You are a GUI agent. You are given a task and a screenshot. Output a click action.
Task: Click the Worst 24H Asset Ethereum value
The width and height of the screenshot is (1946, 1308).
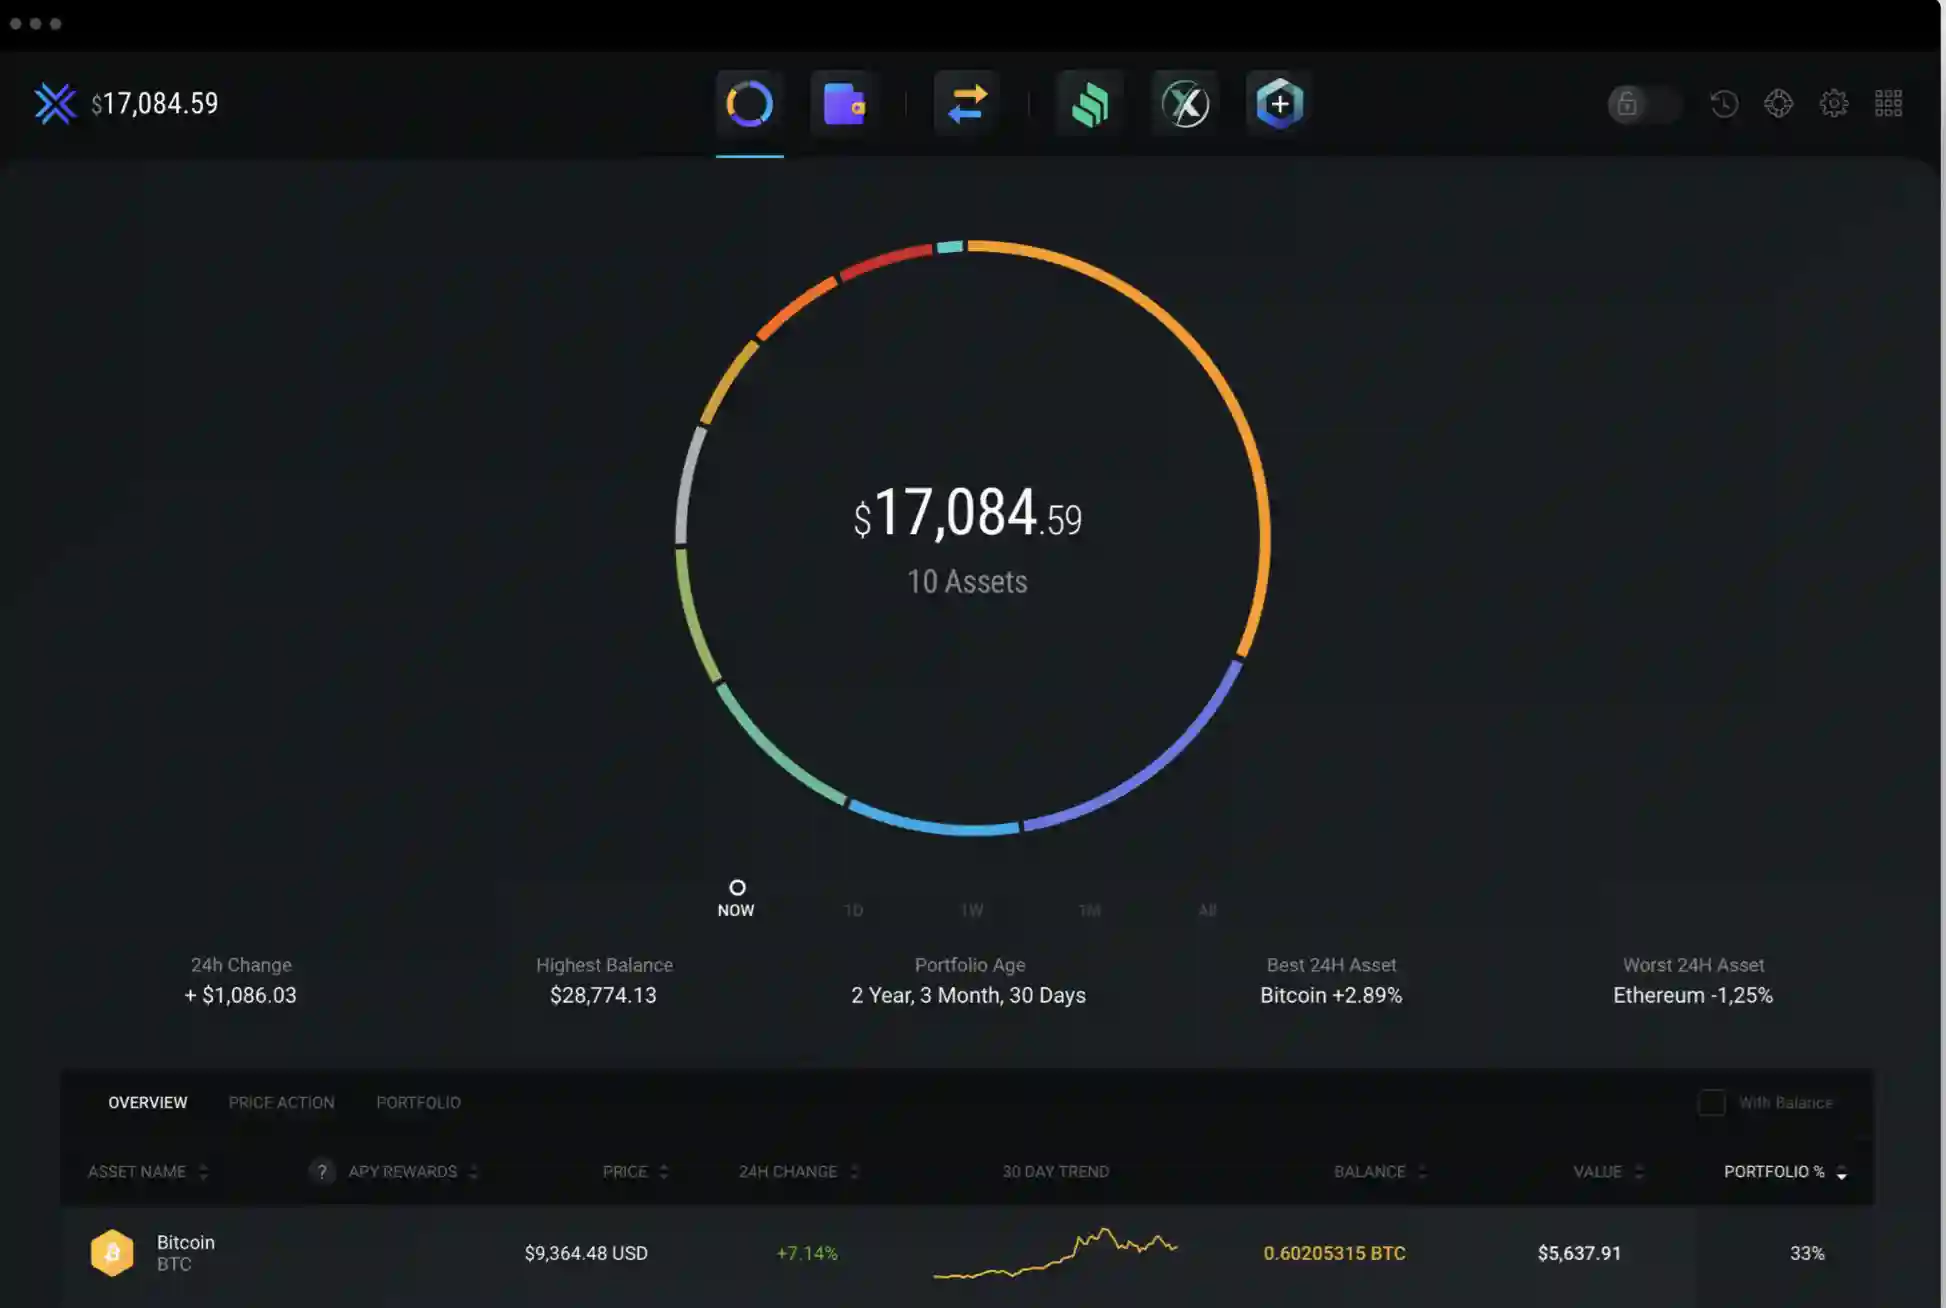pos(1693,995)
